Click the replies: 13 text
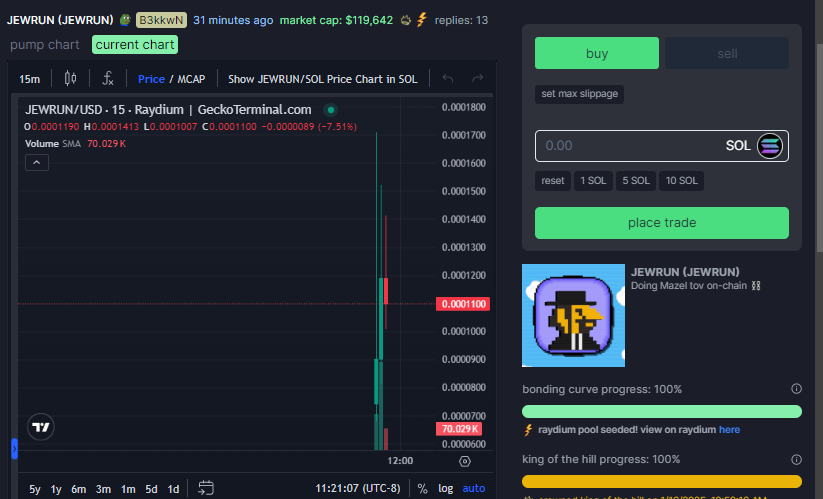Image resolution: width=823 pixels, height=499 pixels. point(461,20)
